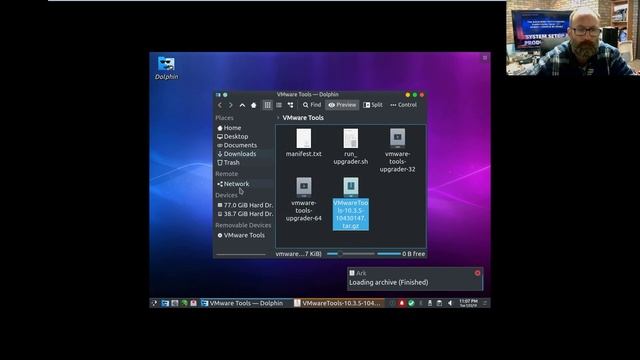640x360 pixels.
Task: Close the Ark notification popup
Action: 478,273
